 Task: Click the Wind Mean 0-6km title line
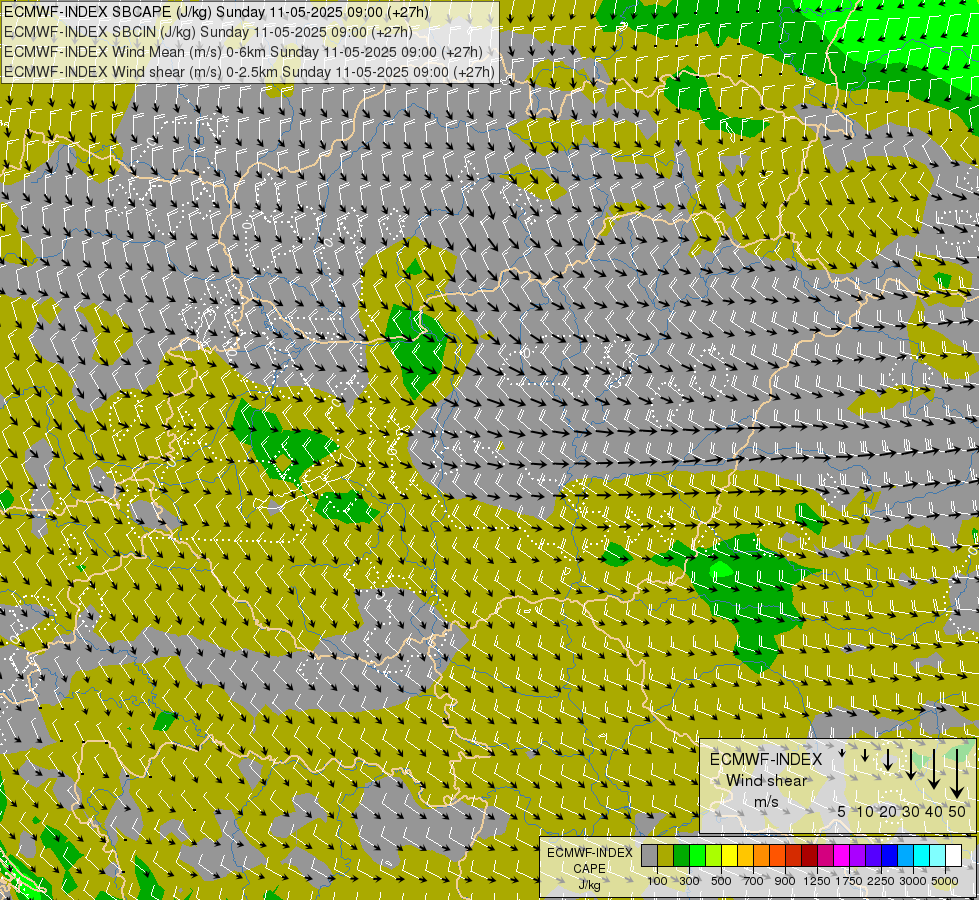coord(243,52)
